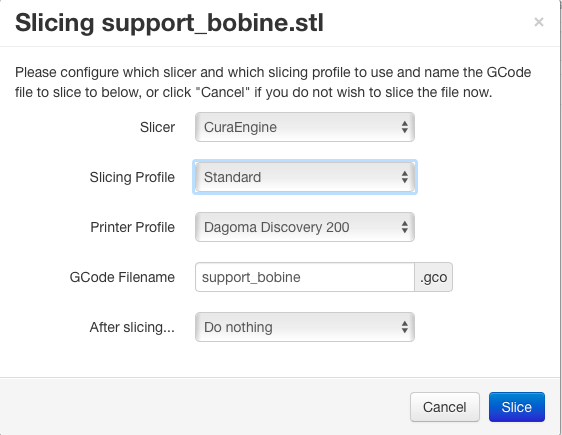Click the GCode Filename field label
This screenshot has height=435, width=562.
tap(122, 277)
